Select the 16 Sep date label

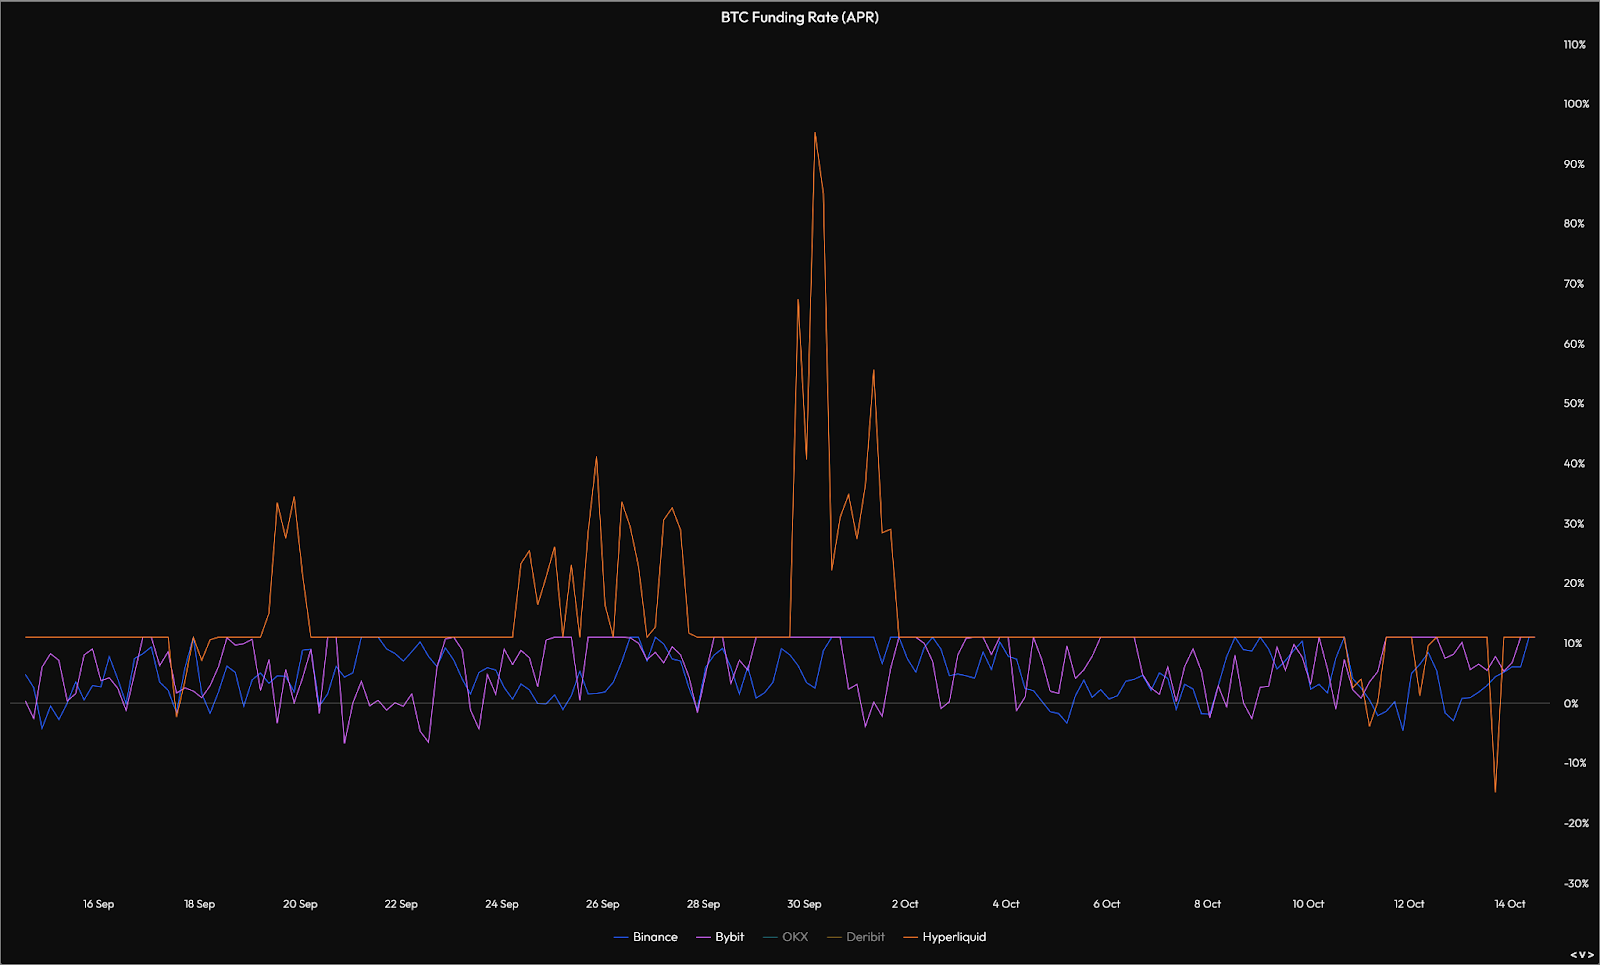(98, 904)
